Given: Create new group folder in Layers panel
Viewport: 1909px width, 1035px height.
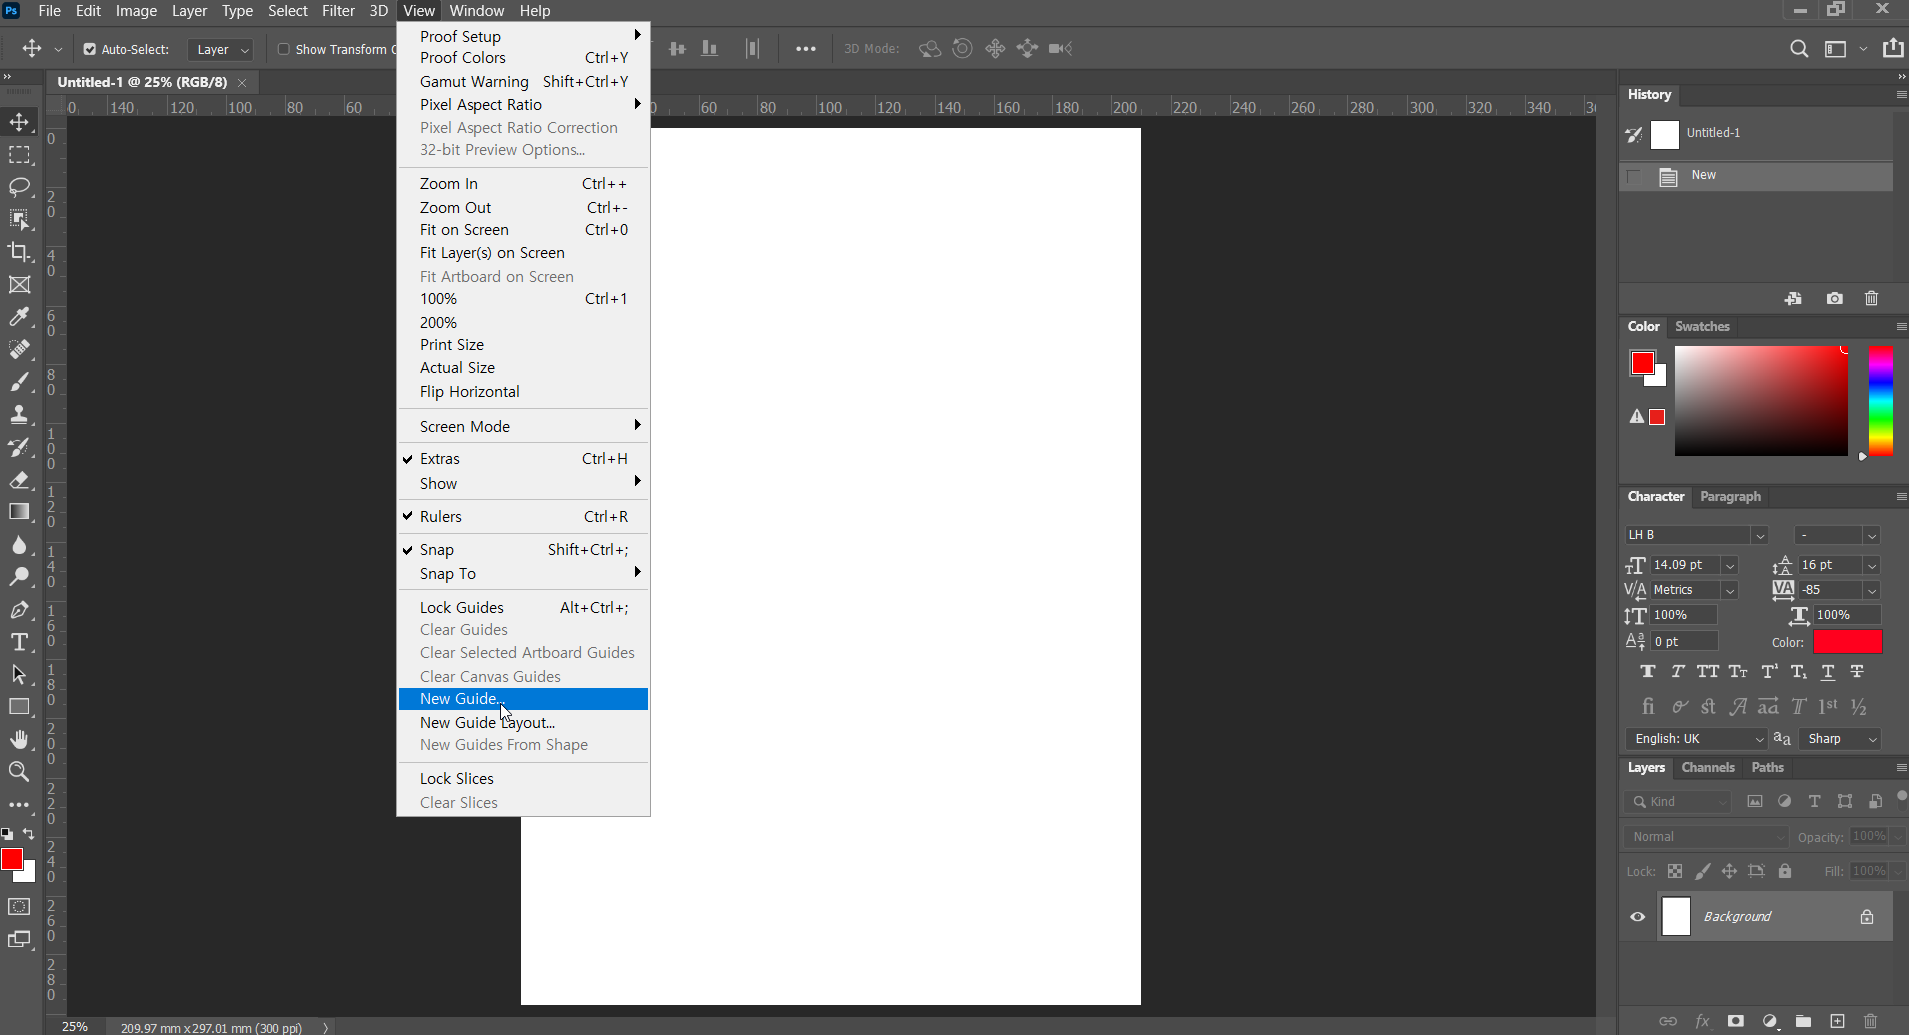Looking at the screenshot, I should (x=1803, y=1021).
